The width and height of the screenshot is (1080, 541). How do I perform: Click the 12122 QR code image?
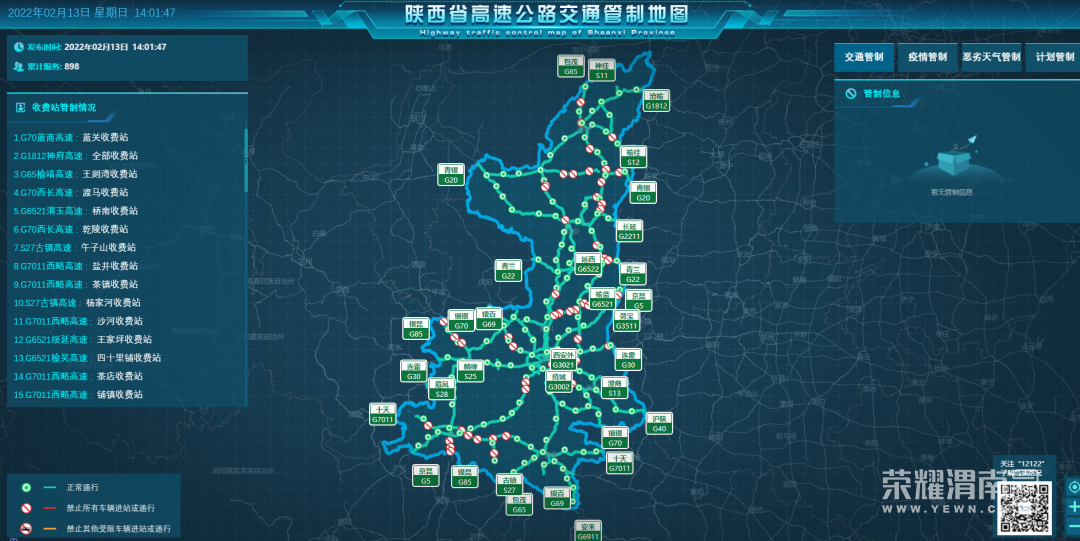(x=1024, y=507)
